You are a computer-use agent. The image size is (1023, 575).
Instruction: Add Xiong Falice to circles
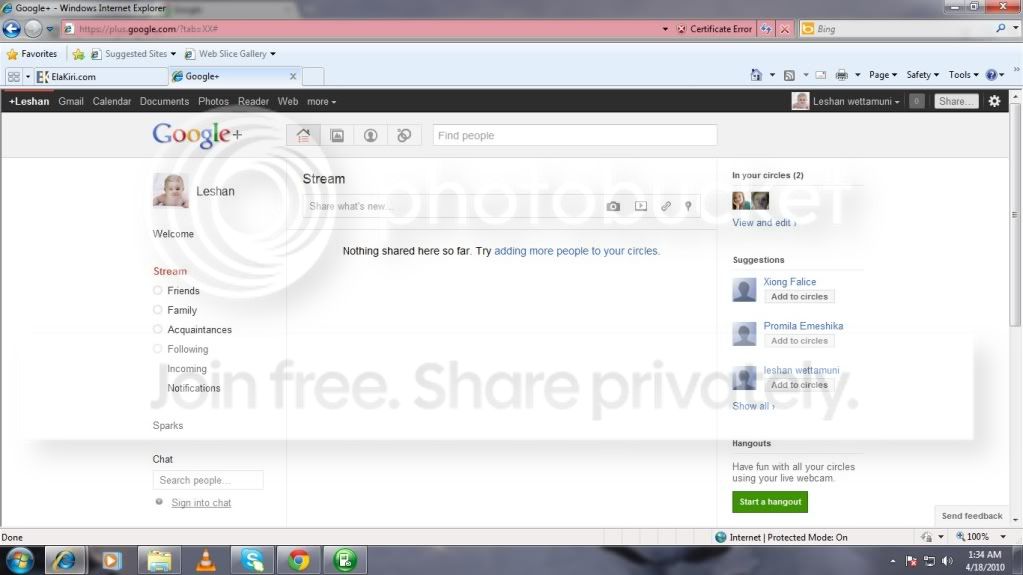tap(799, 296)
